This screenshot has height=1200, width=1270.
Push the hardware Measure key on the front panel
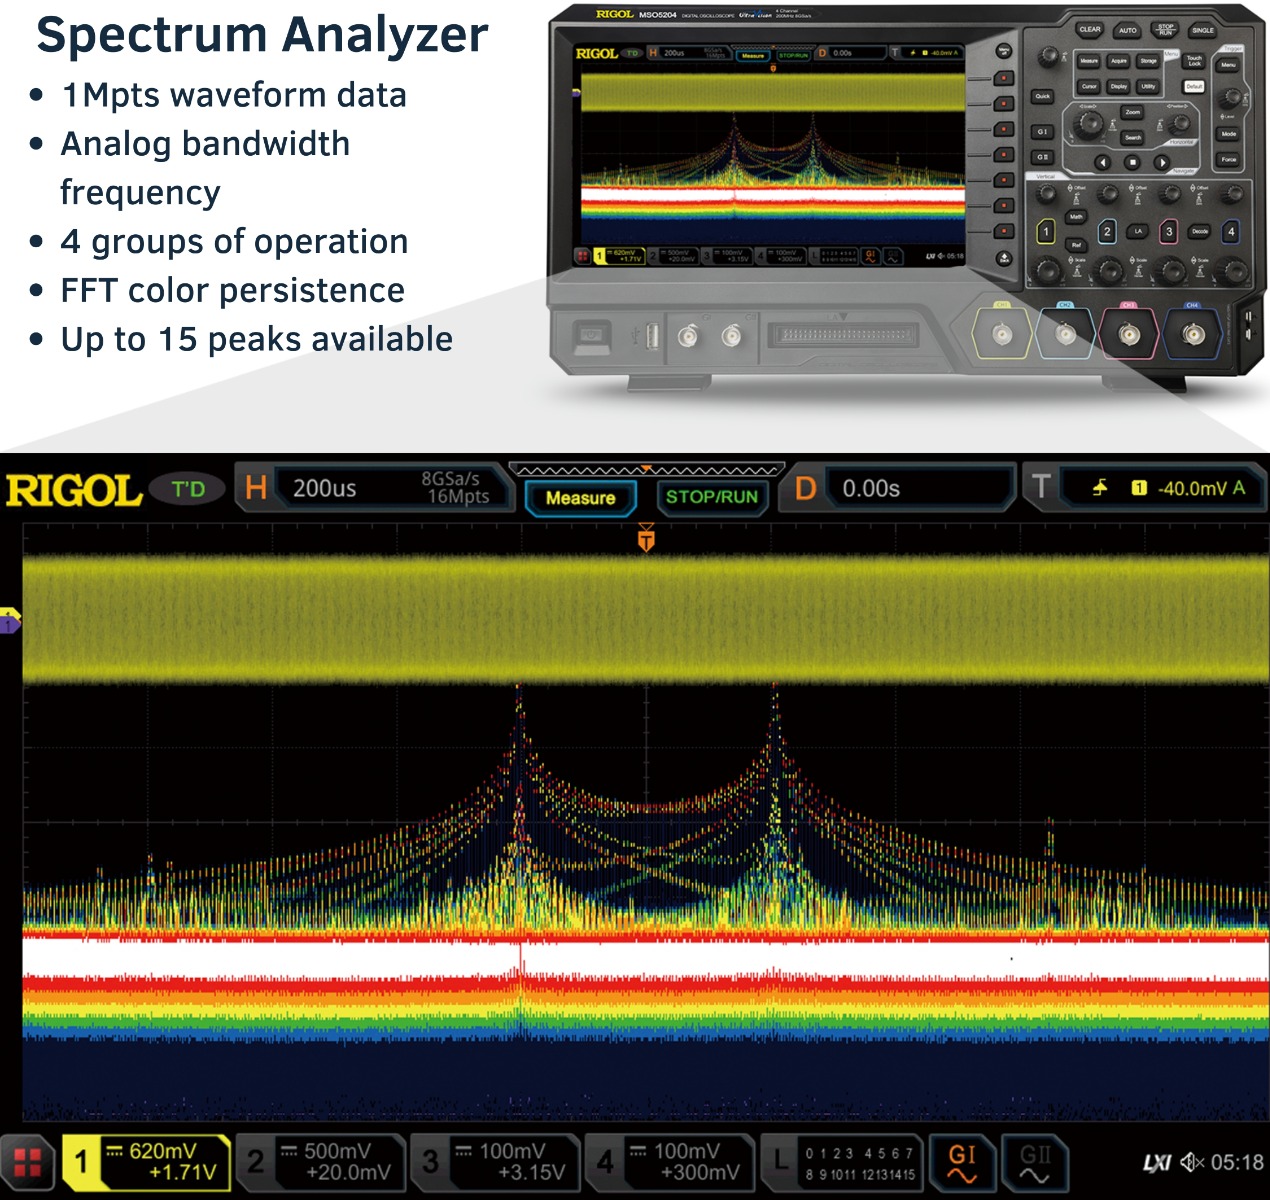[1089, 61]
